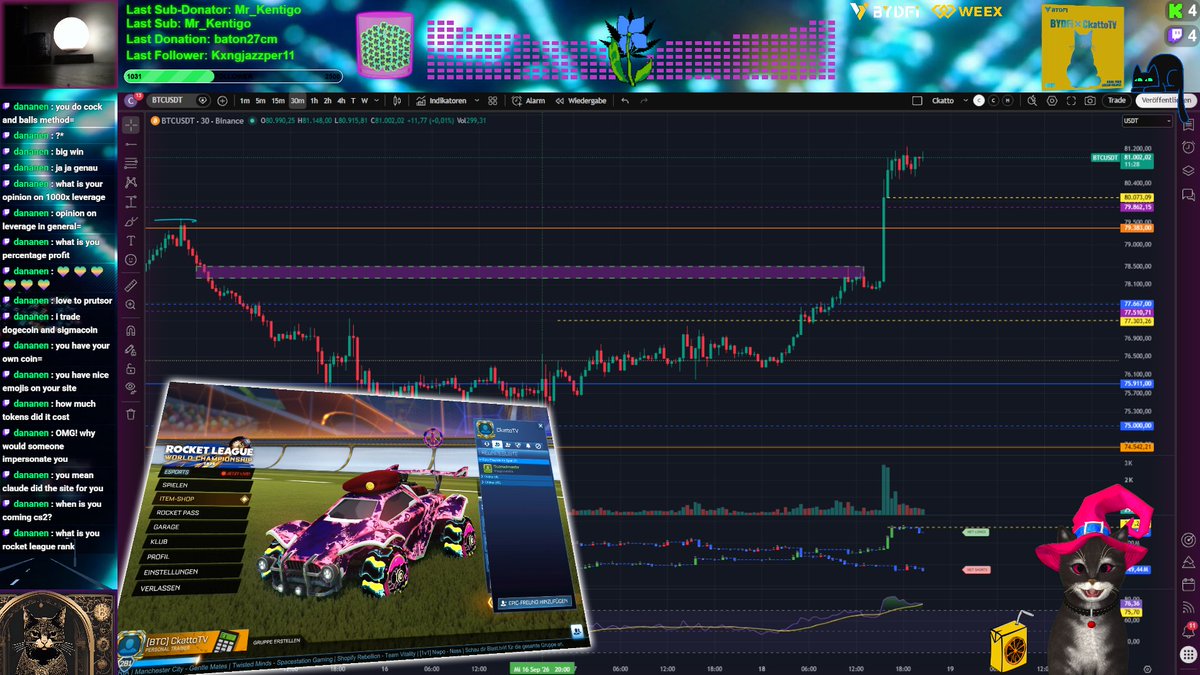Take a chart snapshot with camera icon

[1090, 101]
